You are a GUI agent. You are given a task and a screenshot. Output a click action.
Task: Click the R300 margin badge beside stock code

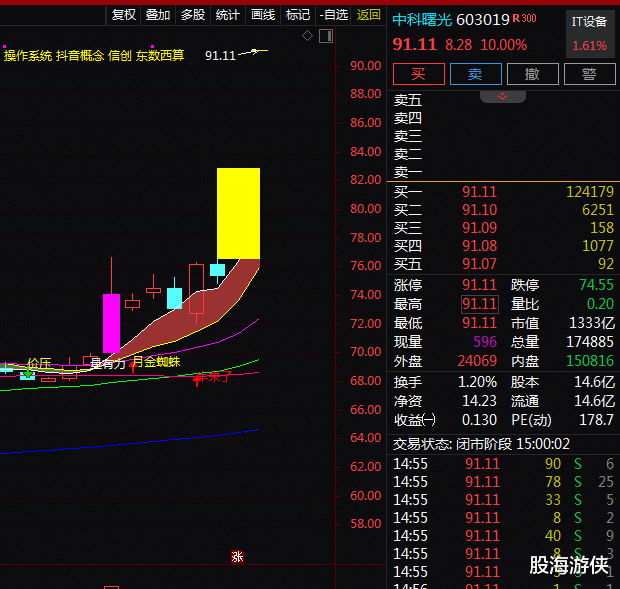(524, 19)
